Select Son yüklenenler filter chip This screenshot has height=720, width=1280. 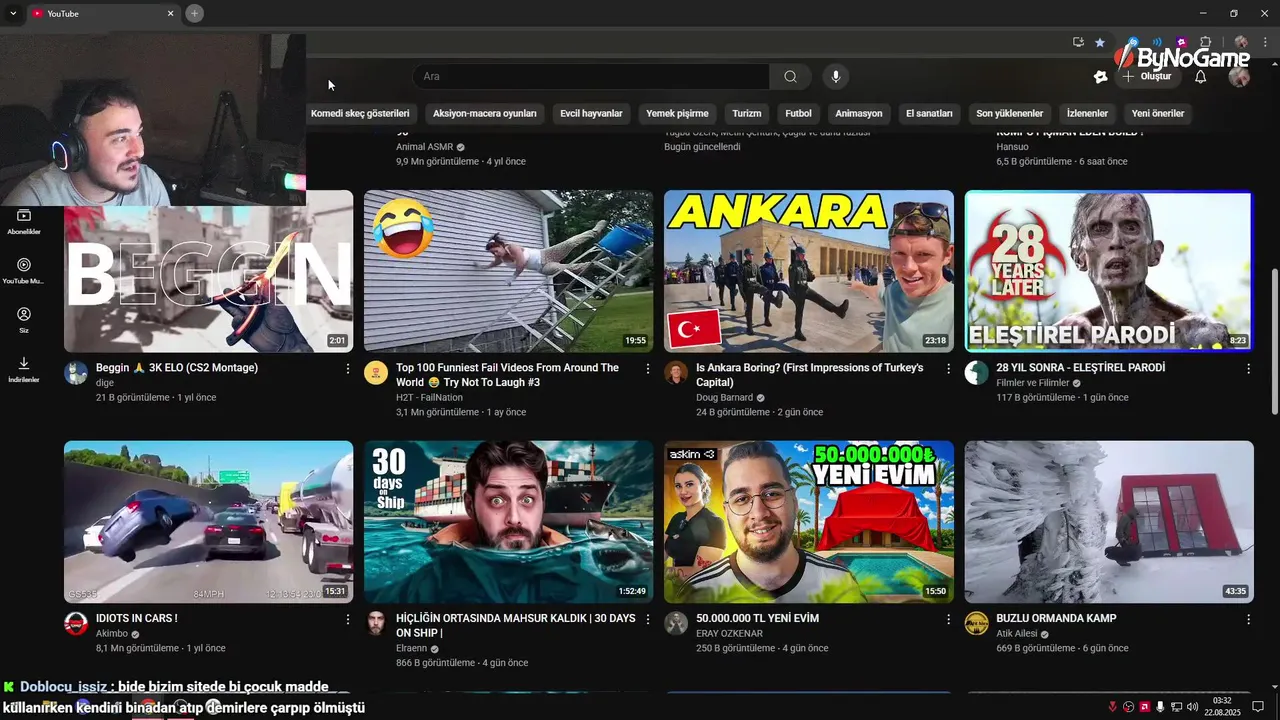[1010, 113]
